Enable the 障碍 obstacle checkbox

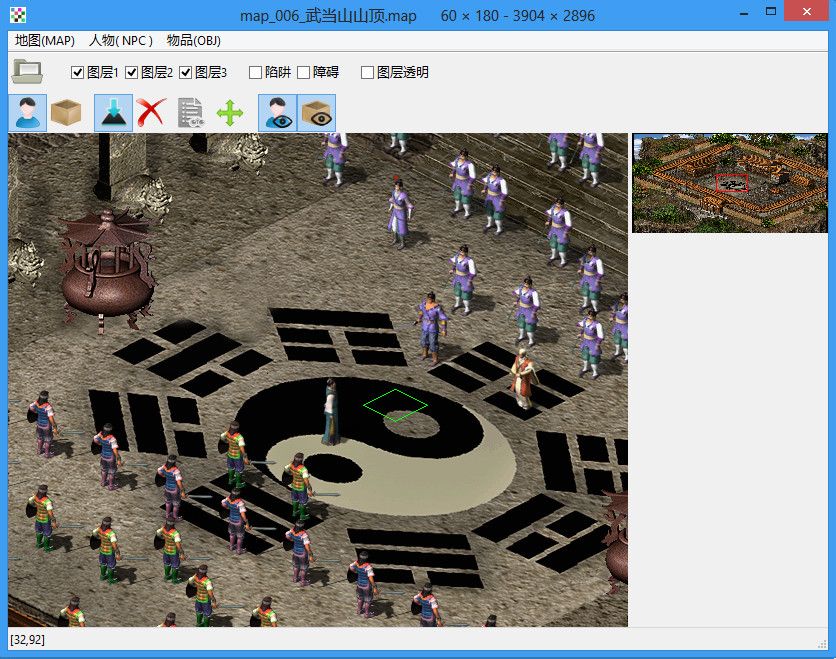pyautogui.click(x=303, y=73)
